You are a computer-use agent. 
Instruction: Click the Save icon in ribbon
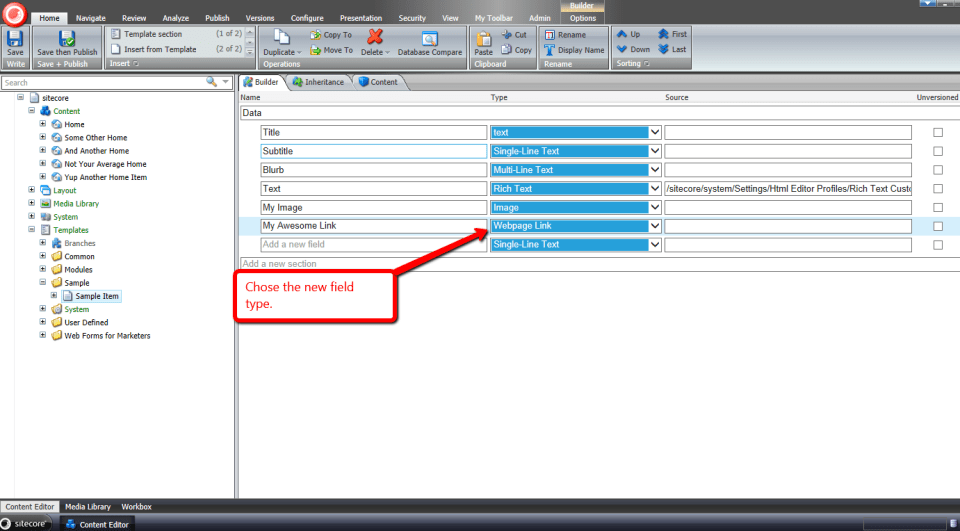tap(15, 40)
